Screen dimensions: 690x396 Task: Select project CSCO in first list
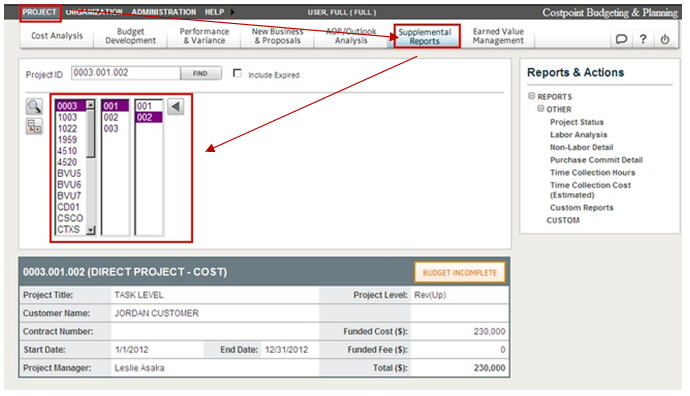pyautogui.click(x=70, y=218)
